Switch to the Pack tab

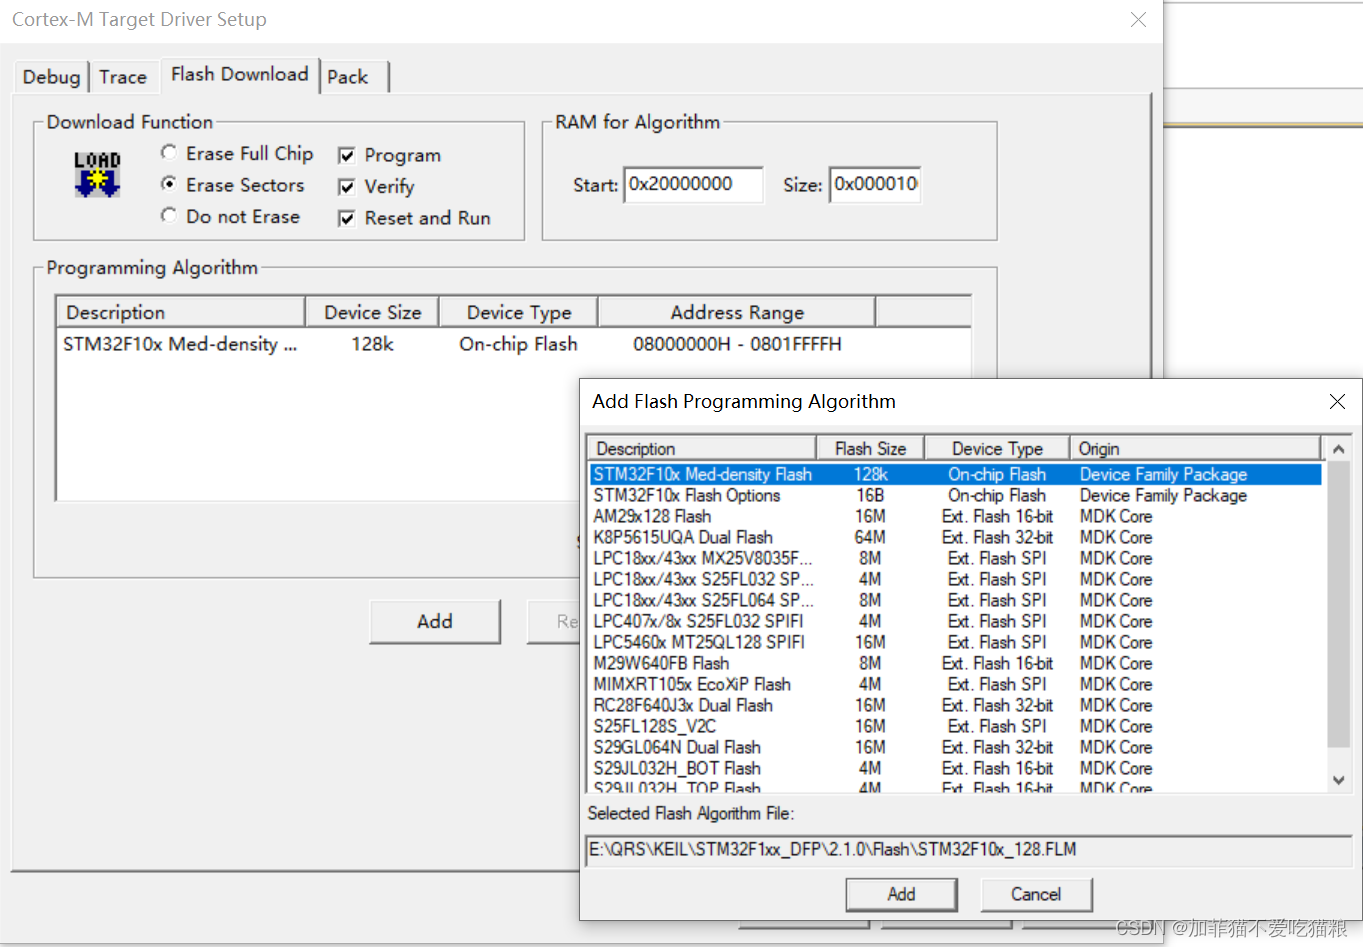point(348,77)
